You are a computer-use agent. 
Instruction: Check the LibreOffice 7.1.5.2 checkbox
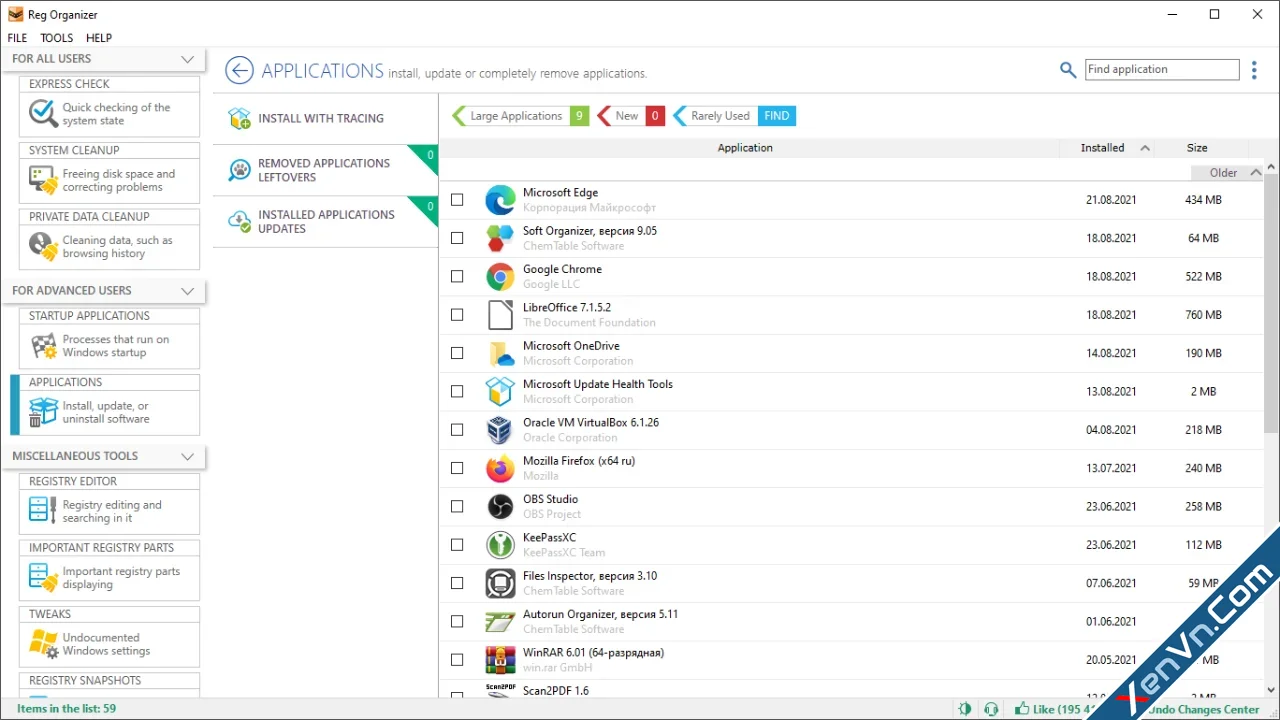[457, 315]
